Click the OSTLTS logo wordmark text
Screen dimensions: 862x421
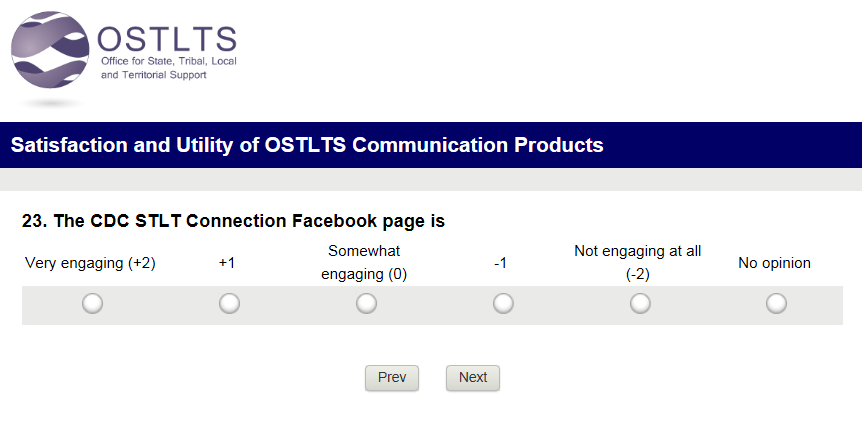point(167,38)
